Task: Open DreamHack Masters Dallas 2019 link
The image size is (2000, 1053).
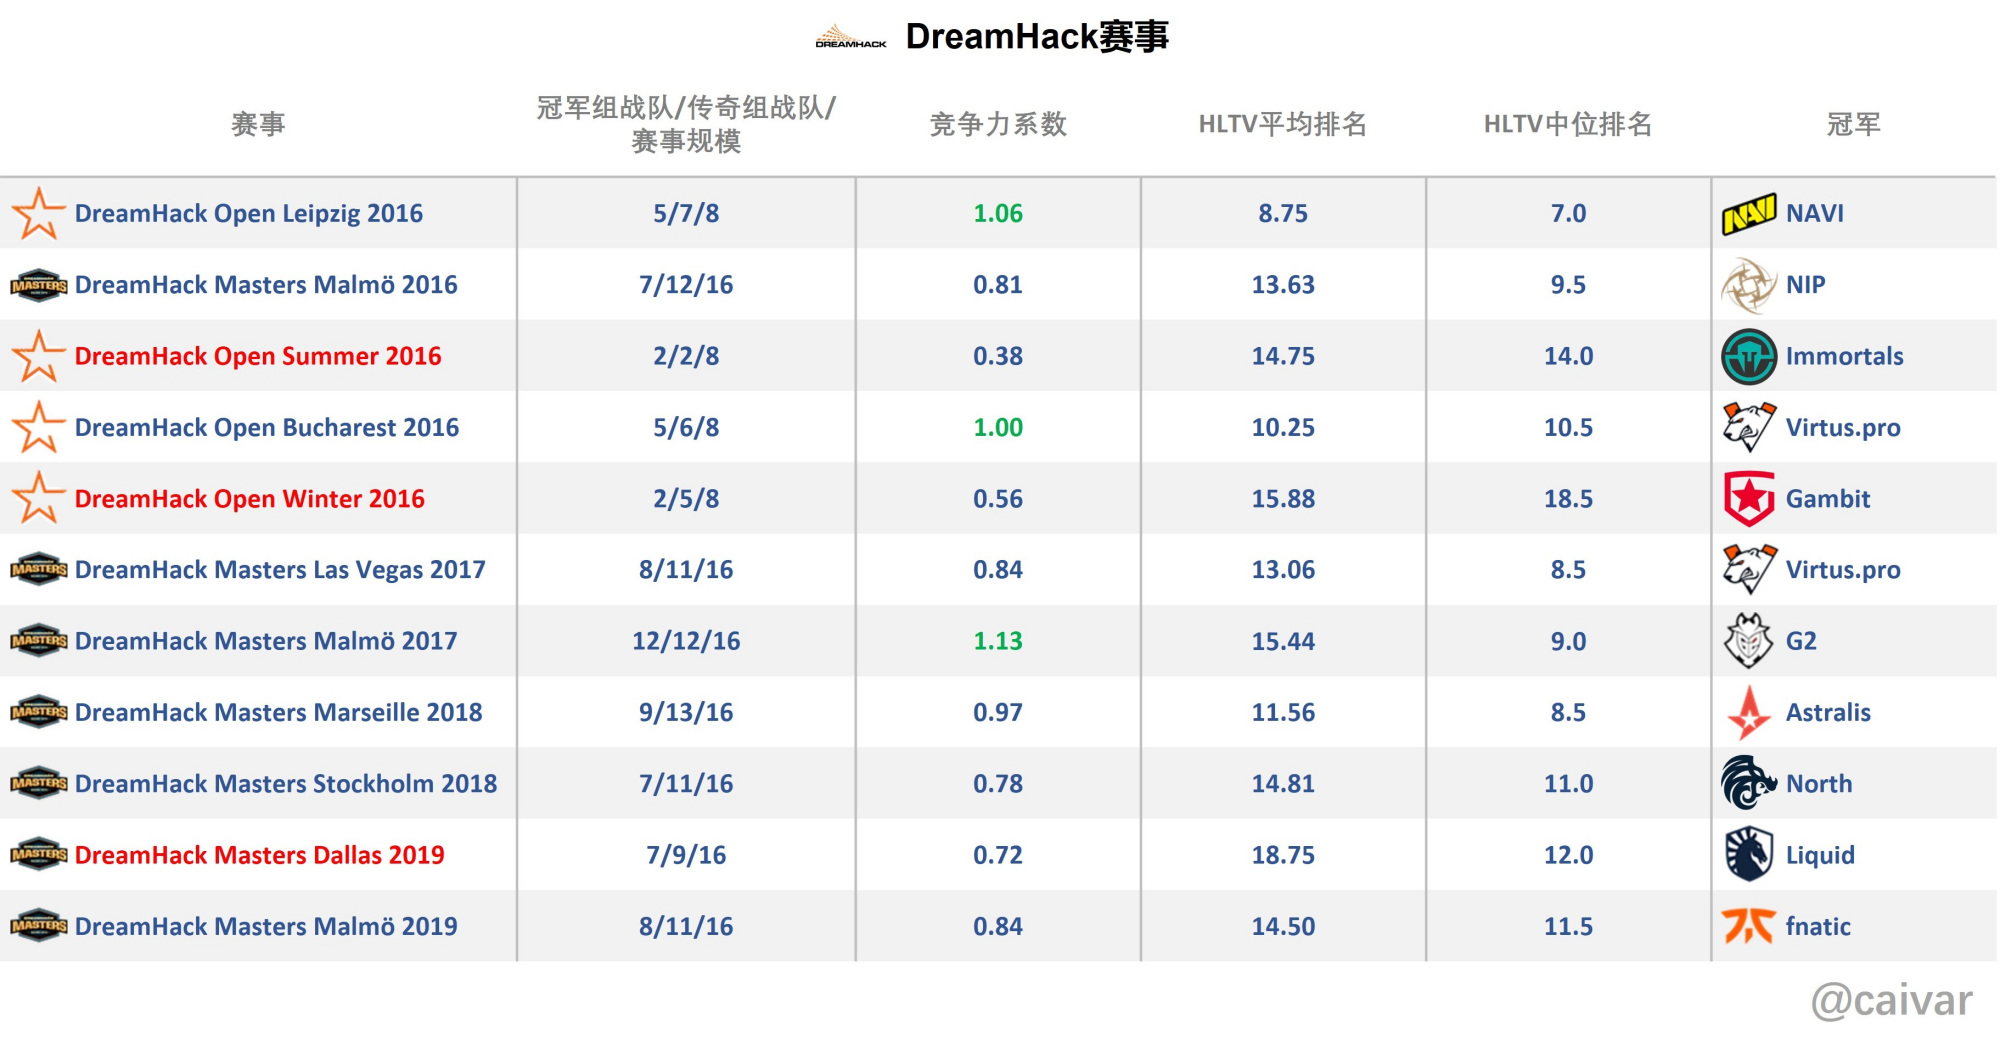Action: coord(260,856)
